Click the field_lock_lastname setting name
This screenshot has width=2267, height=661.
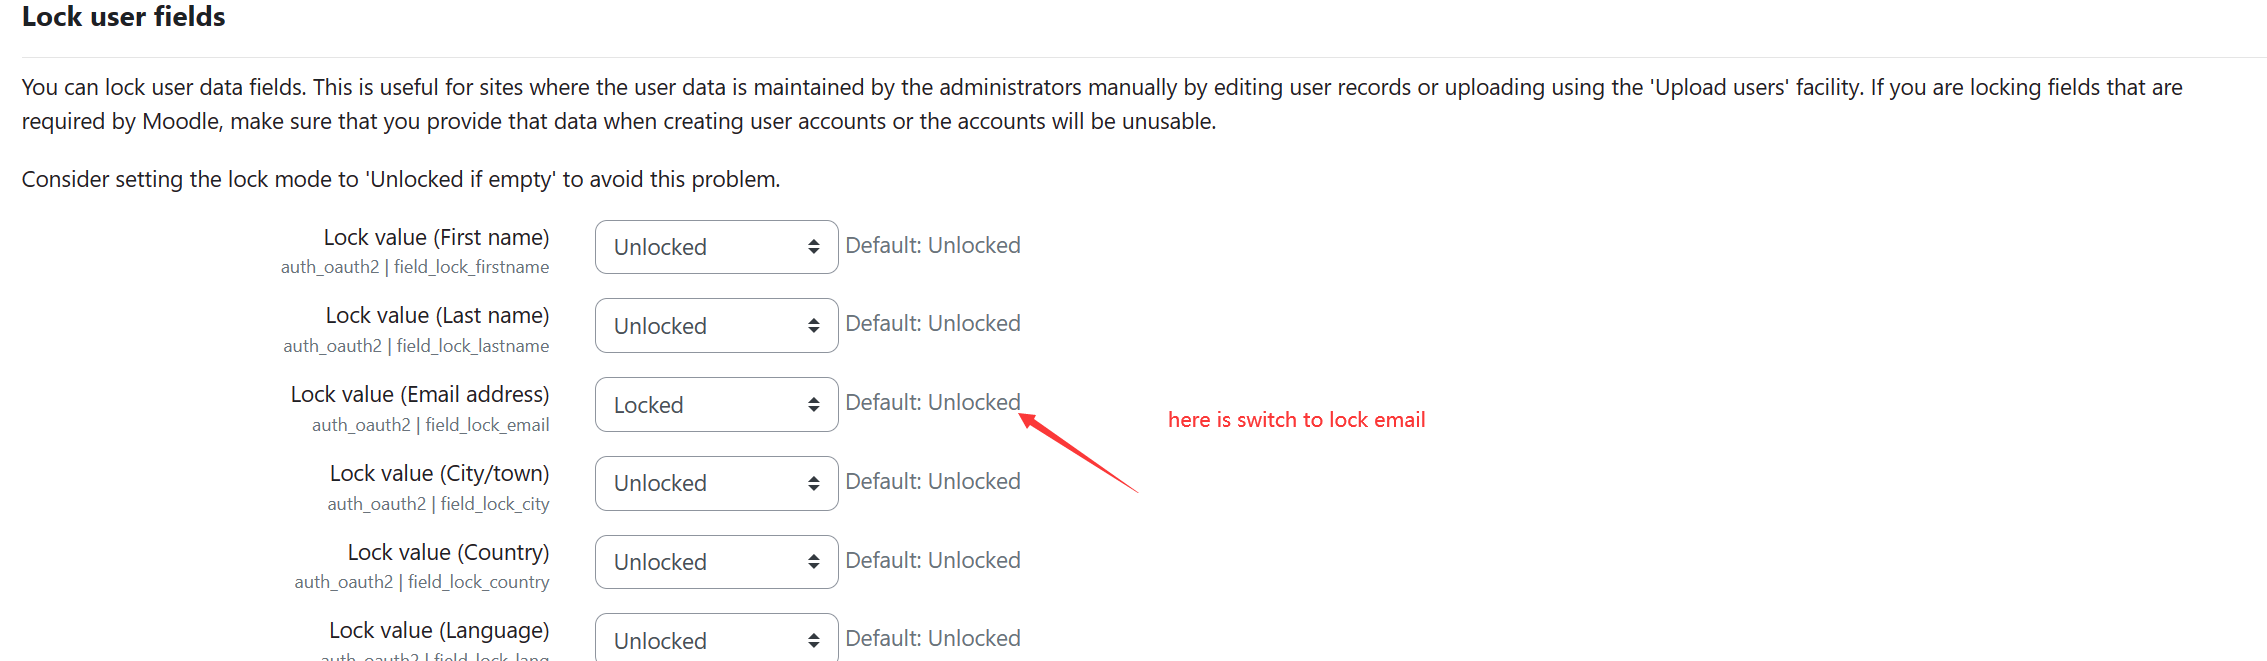[472, 346]
